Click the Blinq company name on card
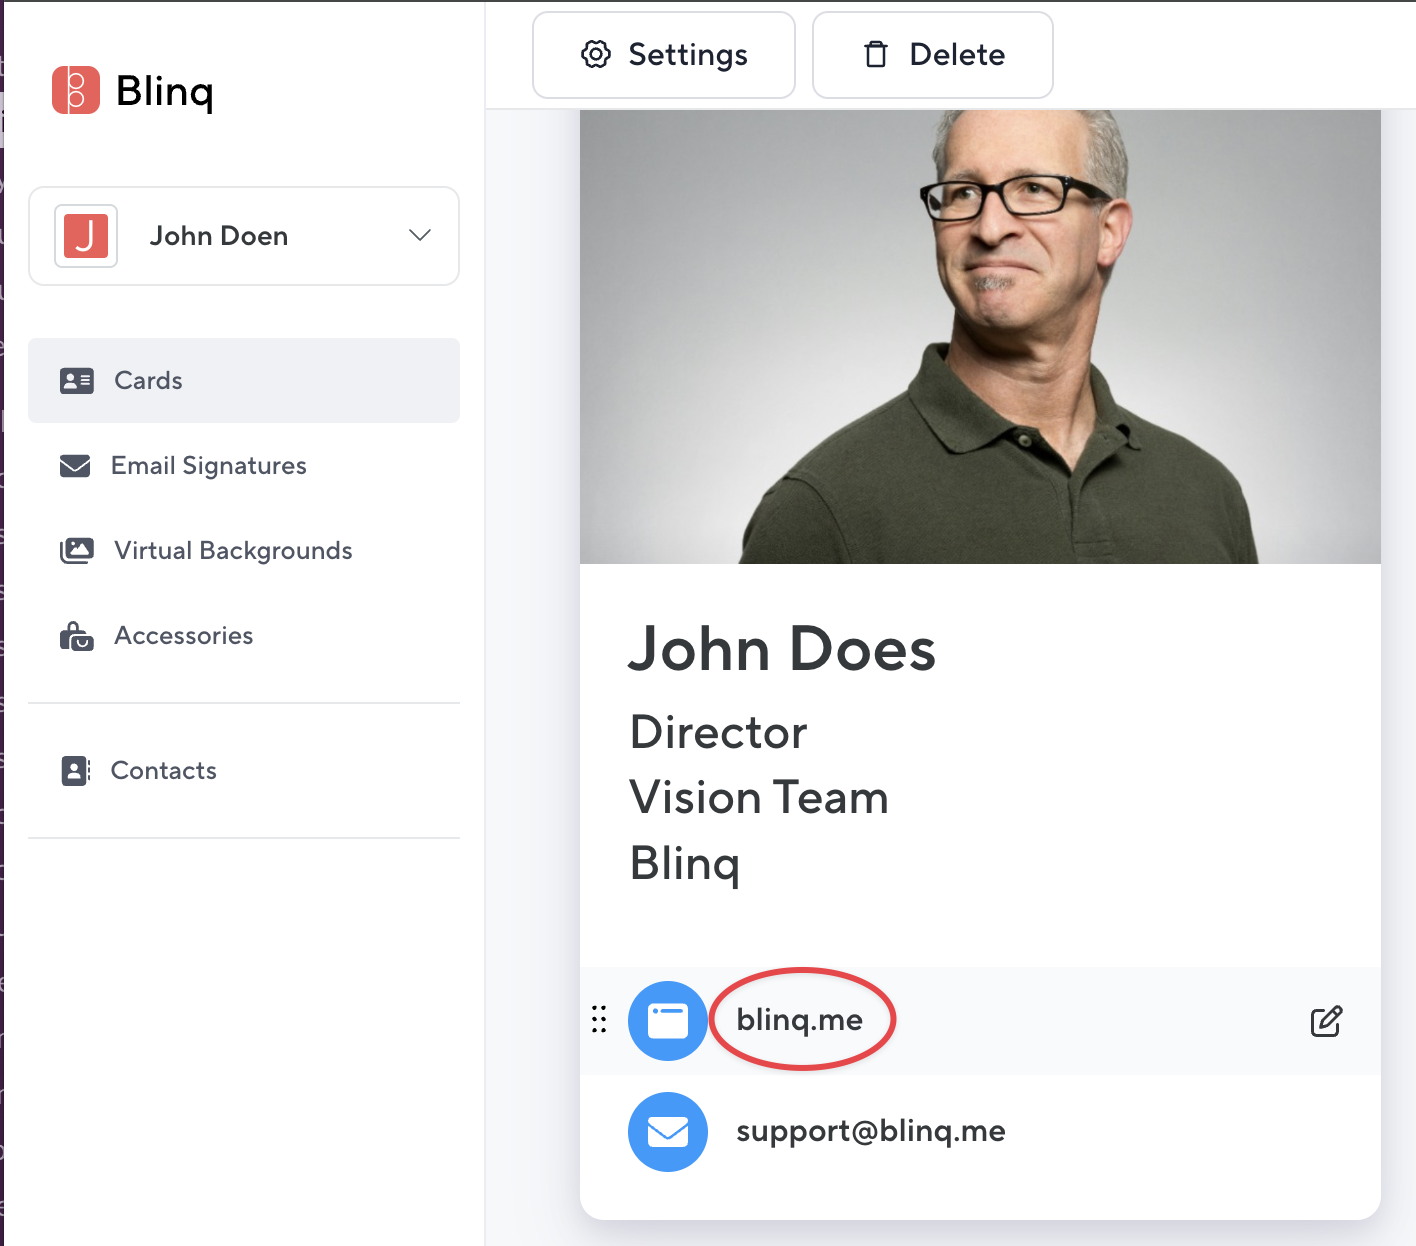Image resolution: width=1416 pixels, height=1246 pixels. 685,864
